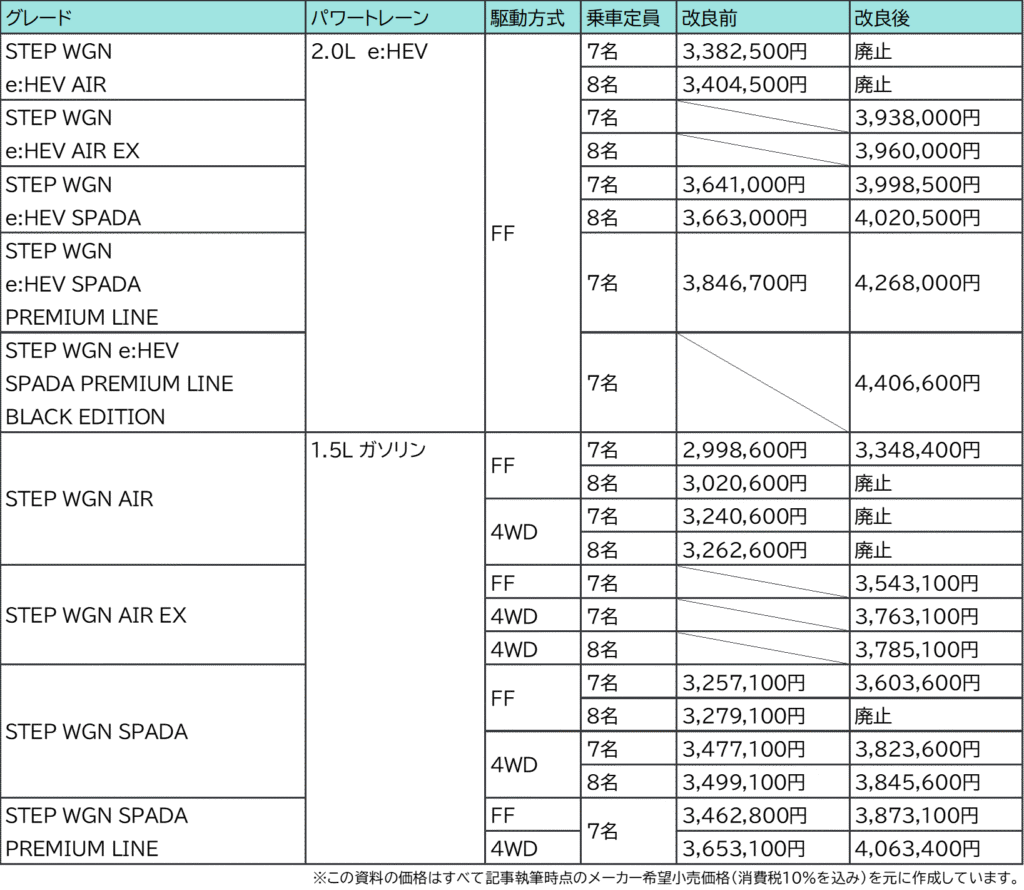1024x890 pixels.
Task: Click the 改良後 column header
Action: (936, 18)
